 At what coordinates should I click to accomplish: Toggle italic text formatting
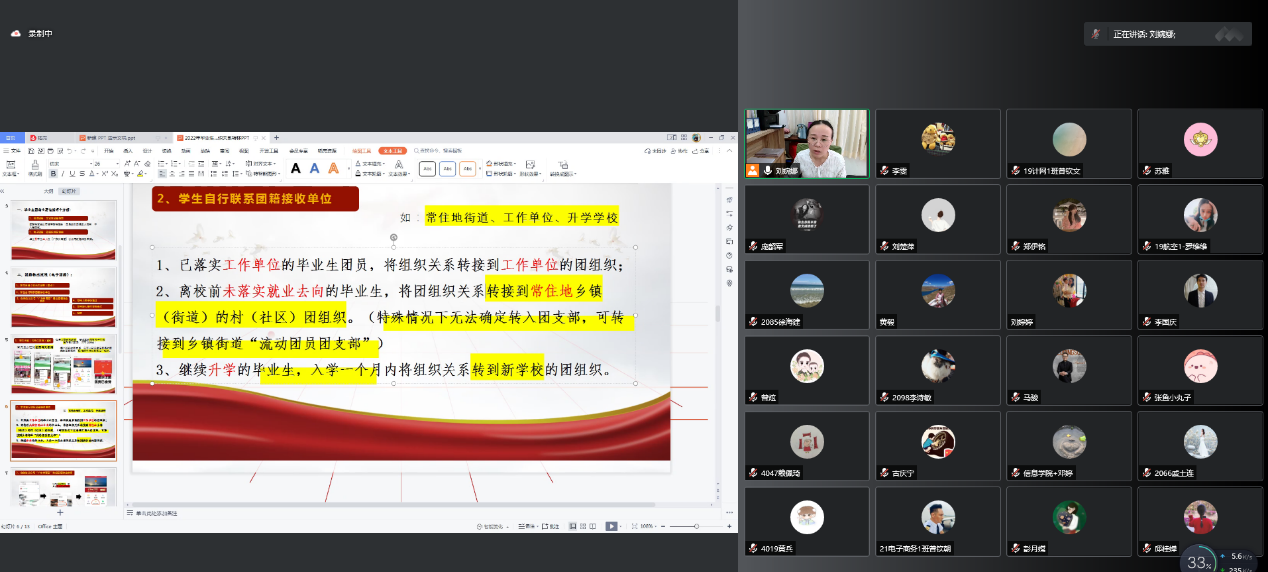tap(62, 173)
